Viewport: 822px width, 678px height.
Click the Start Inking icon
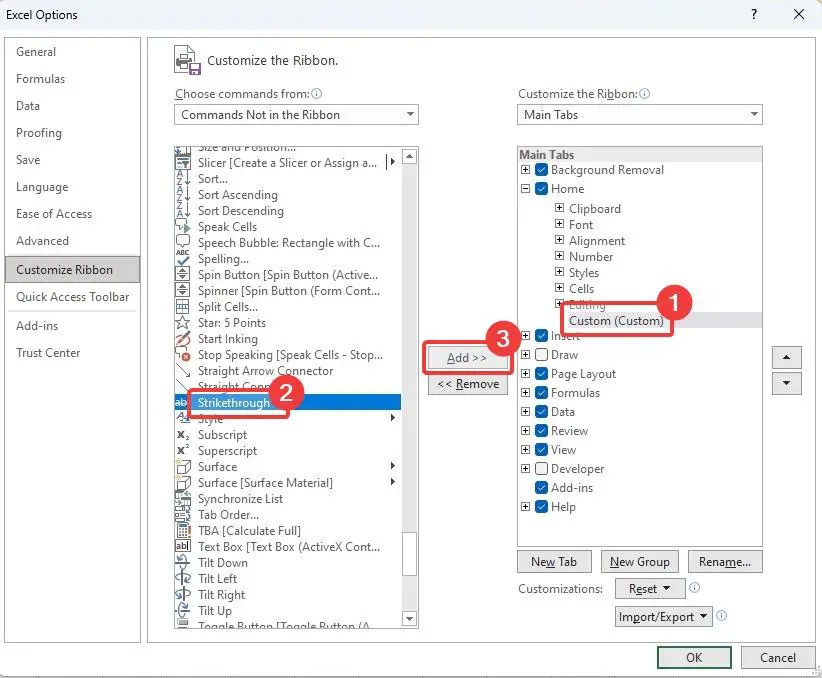tap(182, 338)
